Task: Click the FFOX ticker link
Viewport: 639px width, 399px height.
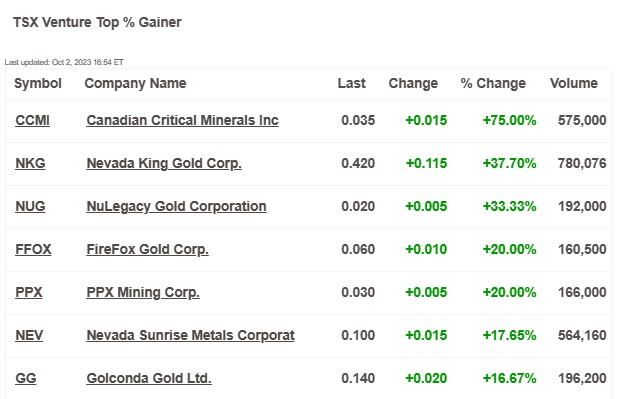Action: (x=33, y=249)
